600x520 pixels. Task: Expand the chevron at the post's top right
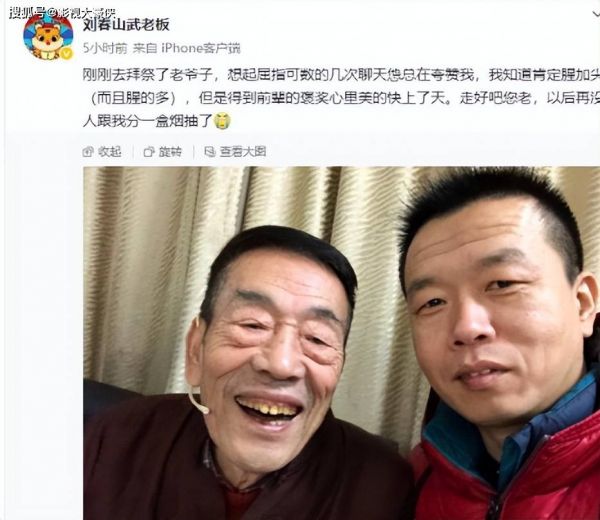point(596,14)
